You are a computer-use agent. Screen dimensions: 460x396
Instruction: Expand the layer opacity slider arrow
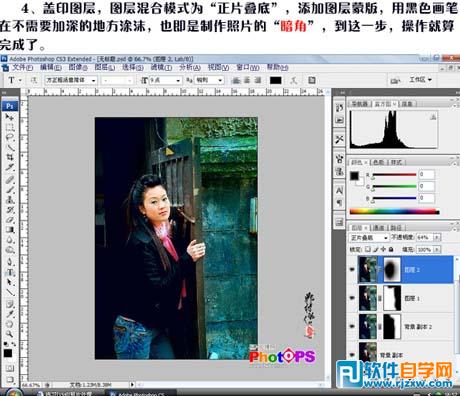point(437,238)
